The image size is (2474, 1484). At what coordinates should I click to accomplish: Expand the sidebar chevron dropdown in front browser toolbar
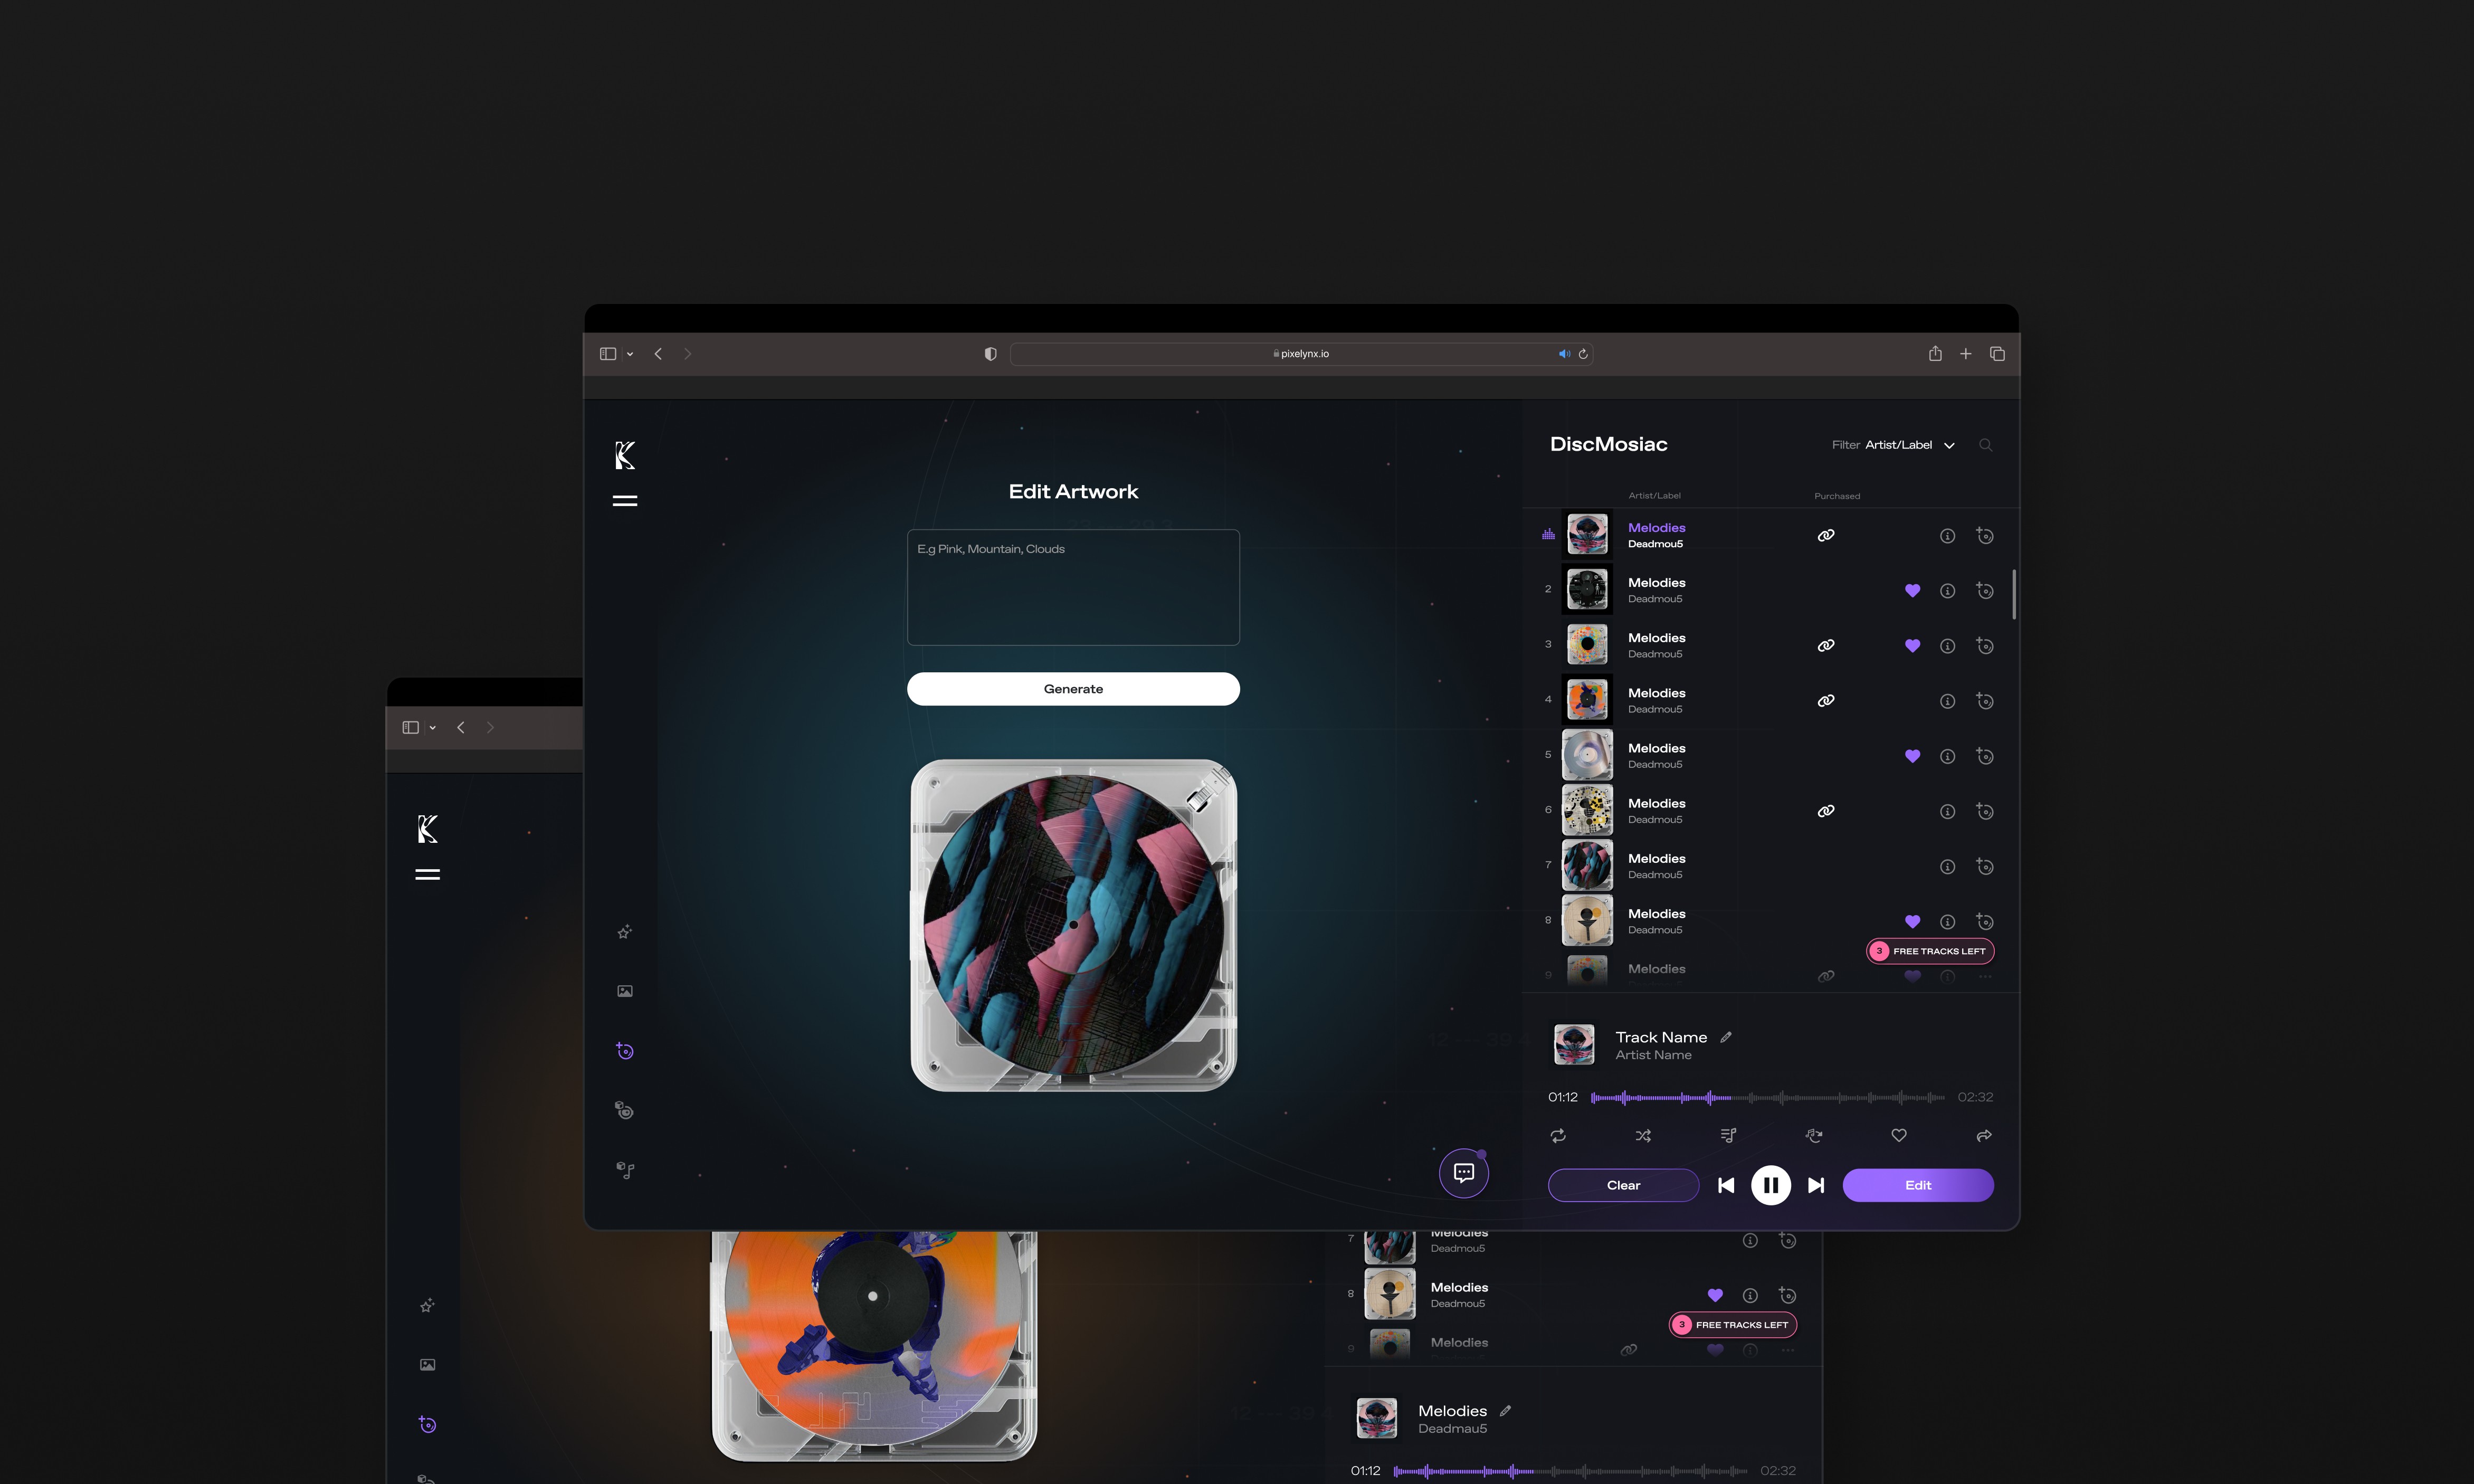point(630,354)
